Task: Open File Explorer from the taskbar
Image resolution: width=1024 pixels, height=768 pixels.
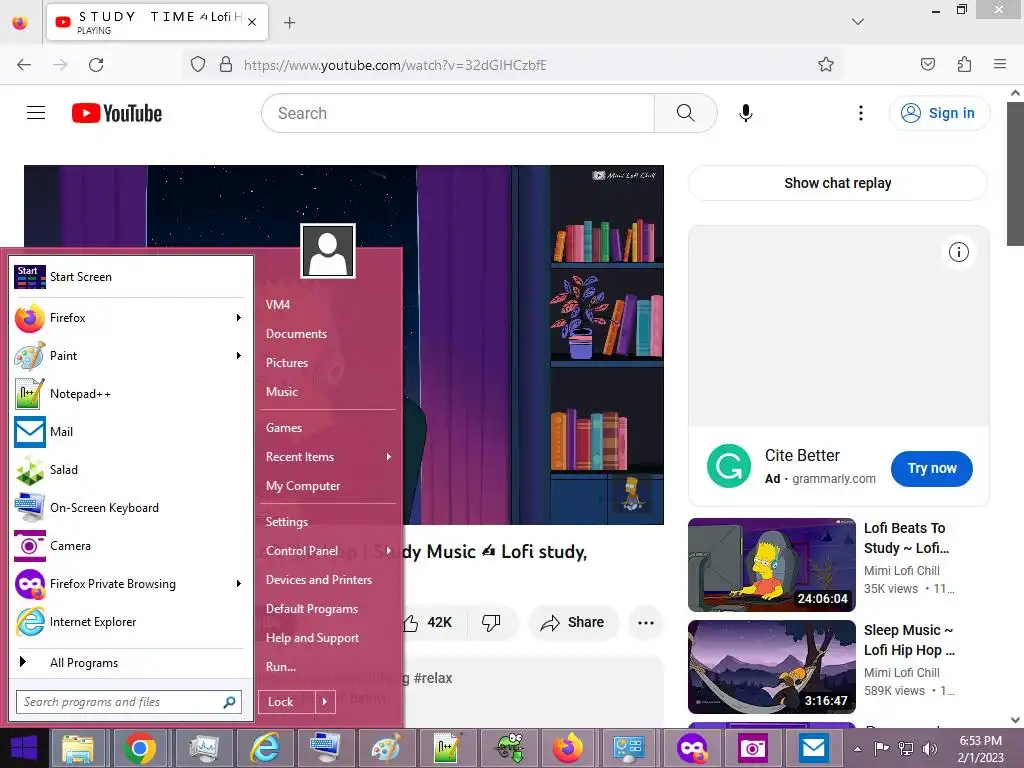Action: click(x=78, y=748)
